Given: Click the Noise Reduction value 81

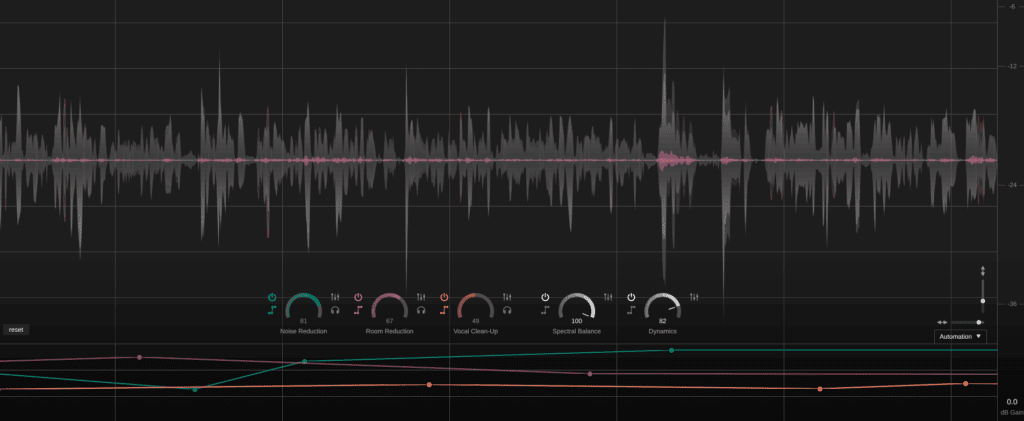Looking at the screenshot, I should [304, 321].
